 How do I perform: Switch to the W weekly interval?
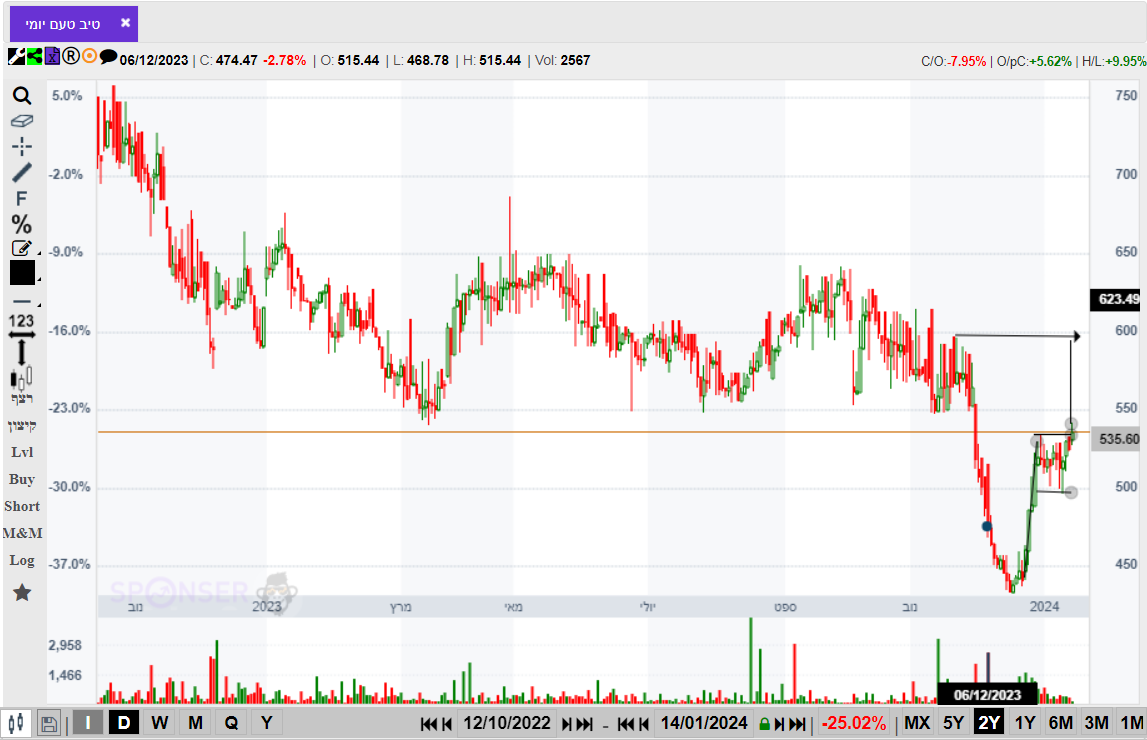pos(159,723)
